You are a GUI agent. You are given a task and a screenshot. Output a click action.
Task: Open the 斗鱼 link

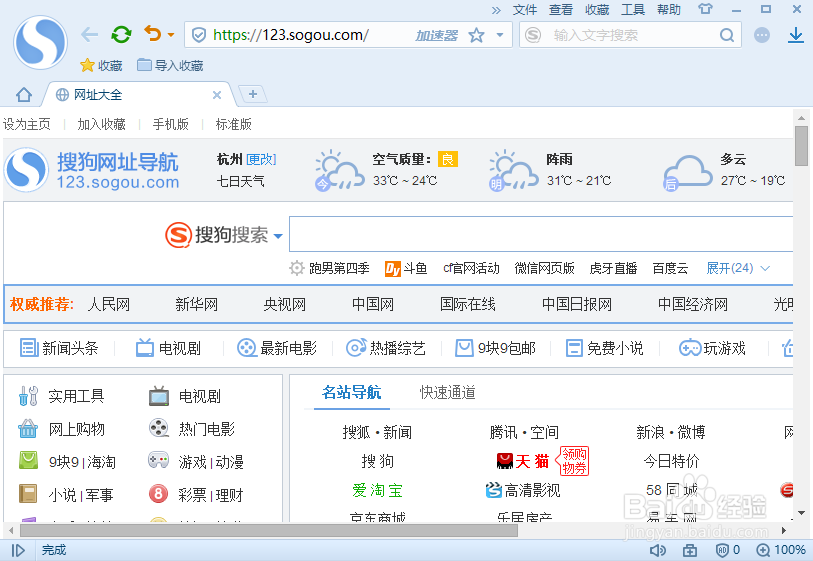(x=406, y=268)
